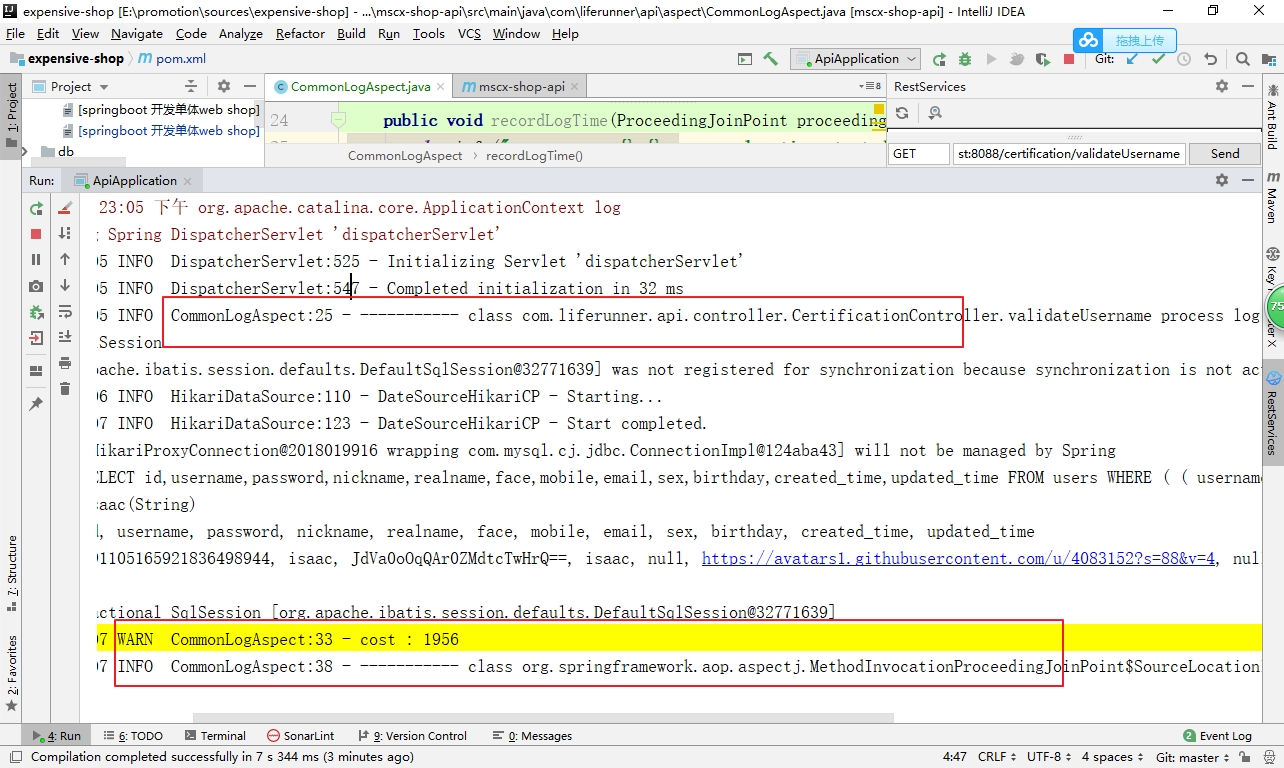Toggle soft-wrap in the Run console
1284x768 pixels.
click(65, 311)
